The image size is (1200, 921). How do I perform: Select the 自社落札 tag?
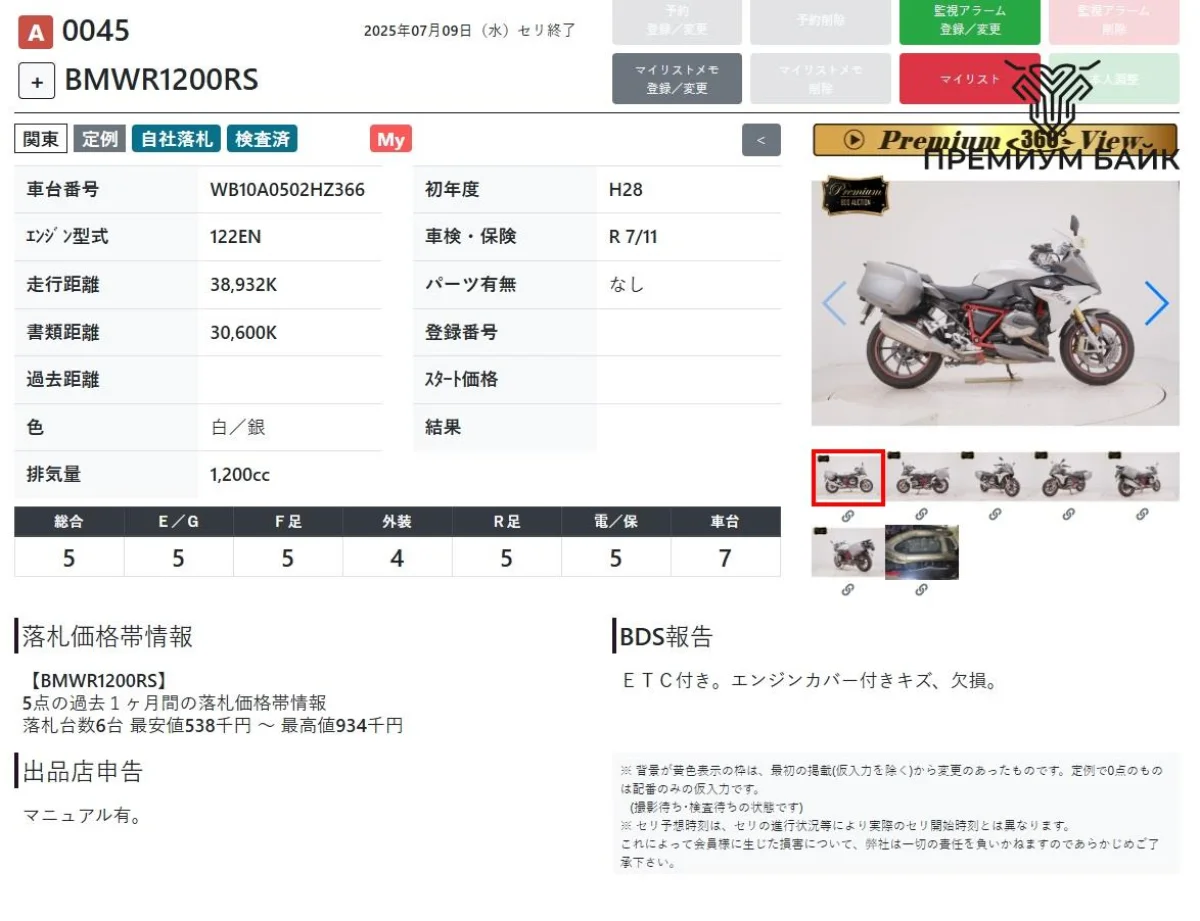[x=176, y=139]
